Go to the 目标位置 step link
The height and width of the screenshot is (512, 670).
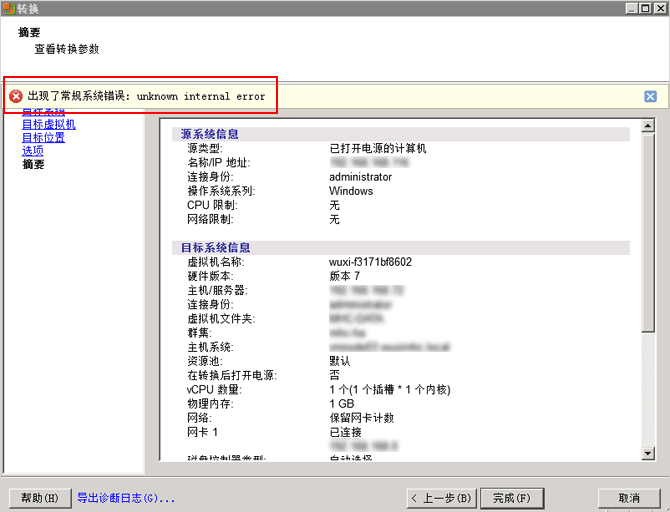[x=43, y=138]
